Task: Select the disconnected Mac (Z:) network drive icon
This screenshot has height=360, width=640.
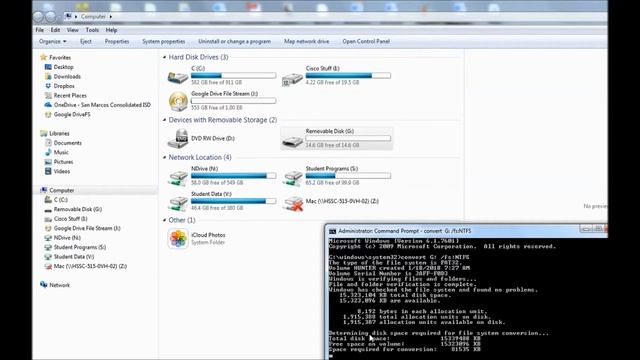Action: pyautogui.click(x=293, y=203)
